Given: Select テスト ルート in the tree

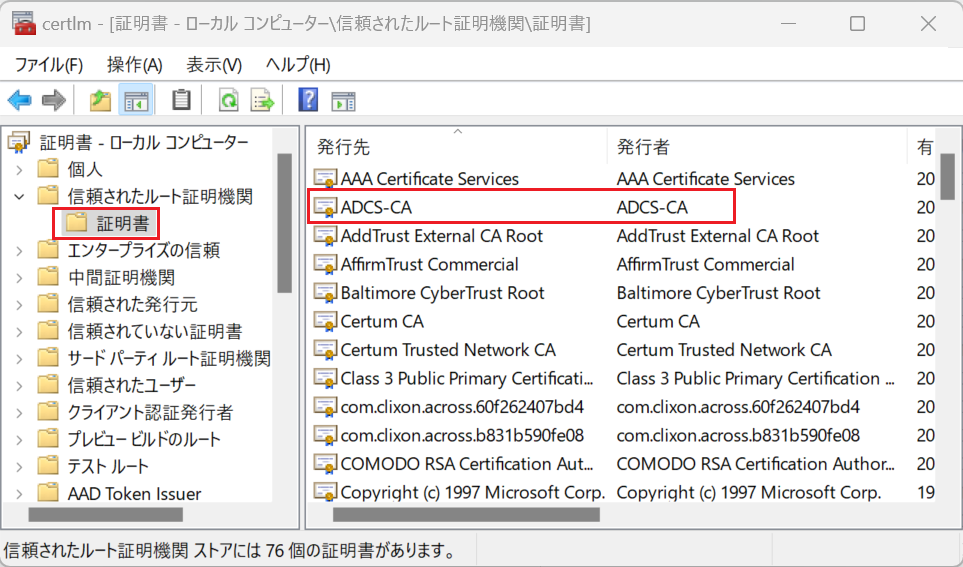Looking at the screenshot, I should (108, 467).
